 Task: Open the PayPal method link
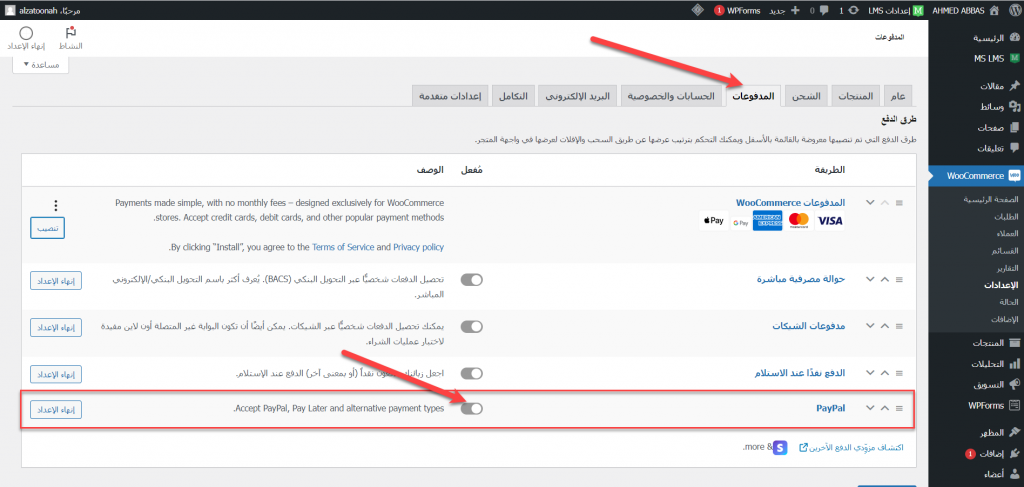pyautogui.click(x=831, y=408)
